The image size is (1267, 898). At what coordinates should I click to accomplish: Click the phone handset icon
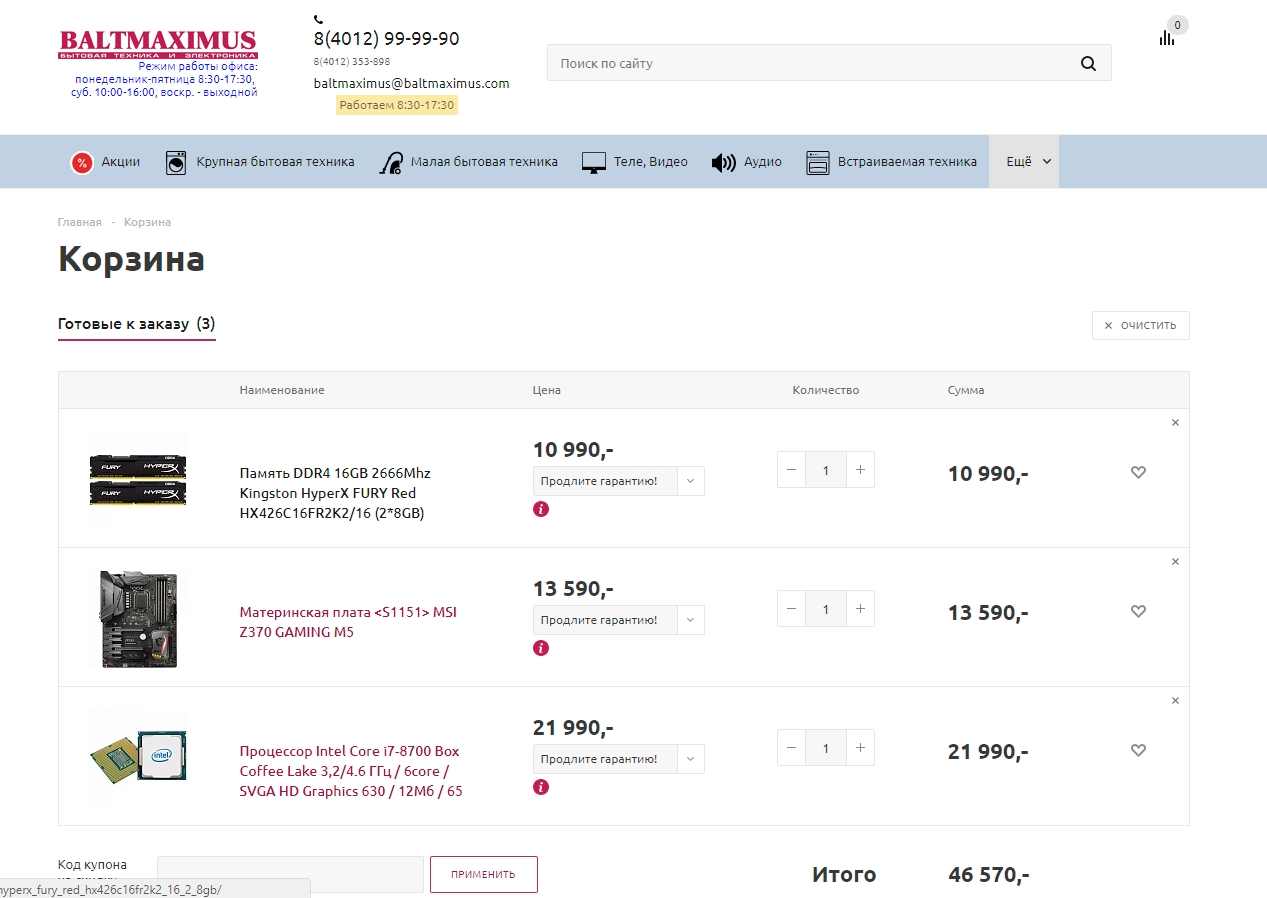318,19
